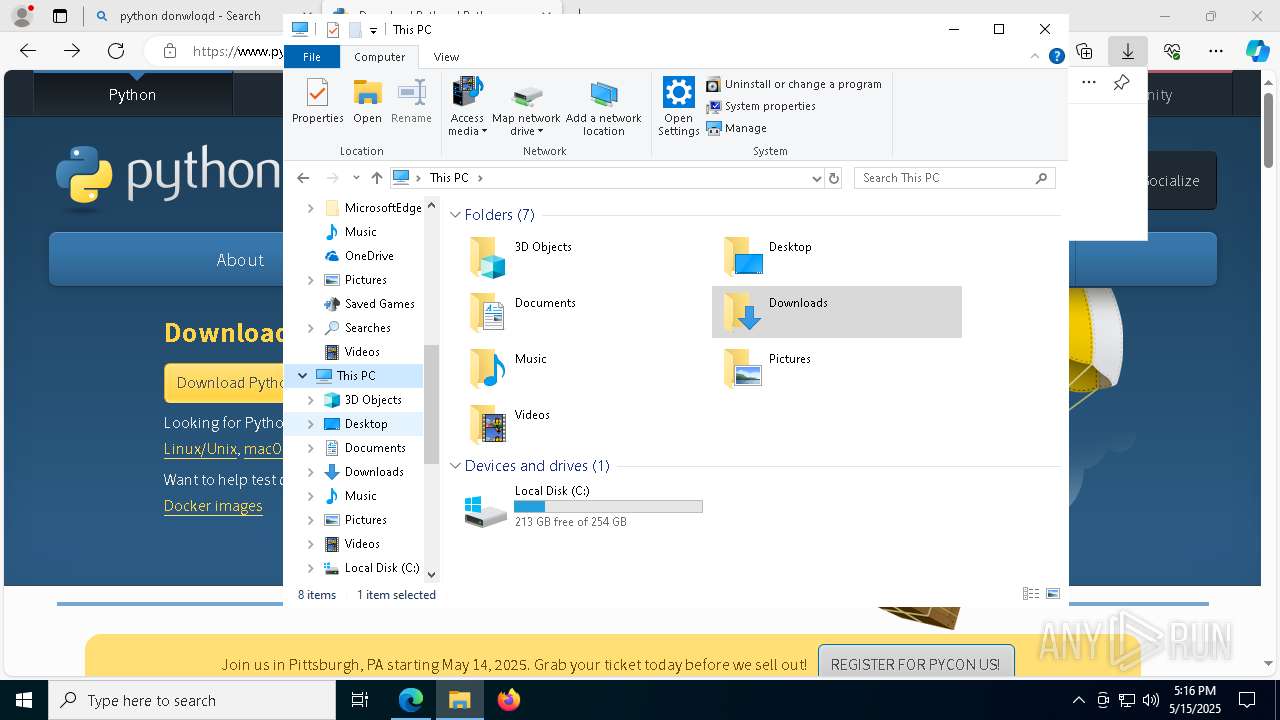Click the quick access Properties icon in the title bar

(x=333, y=30)
